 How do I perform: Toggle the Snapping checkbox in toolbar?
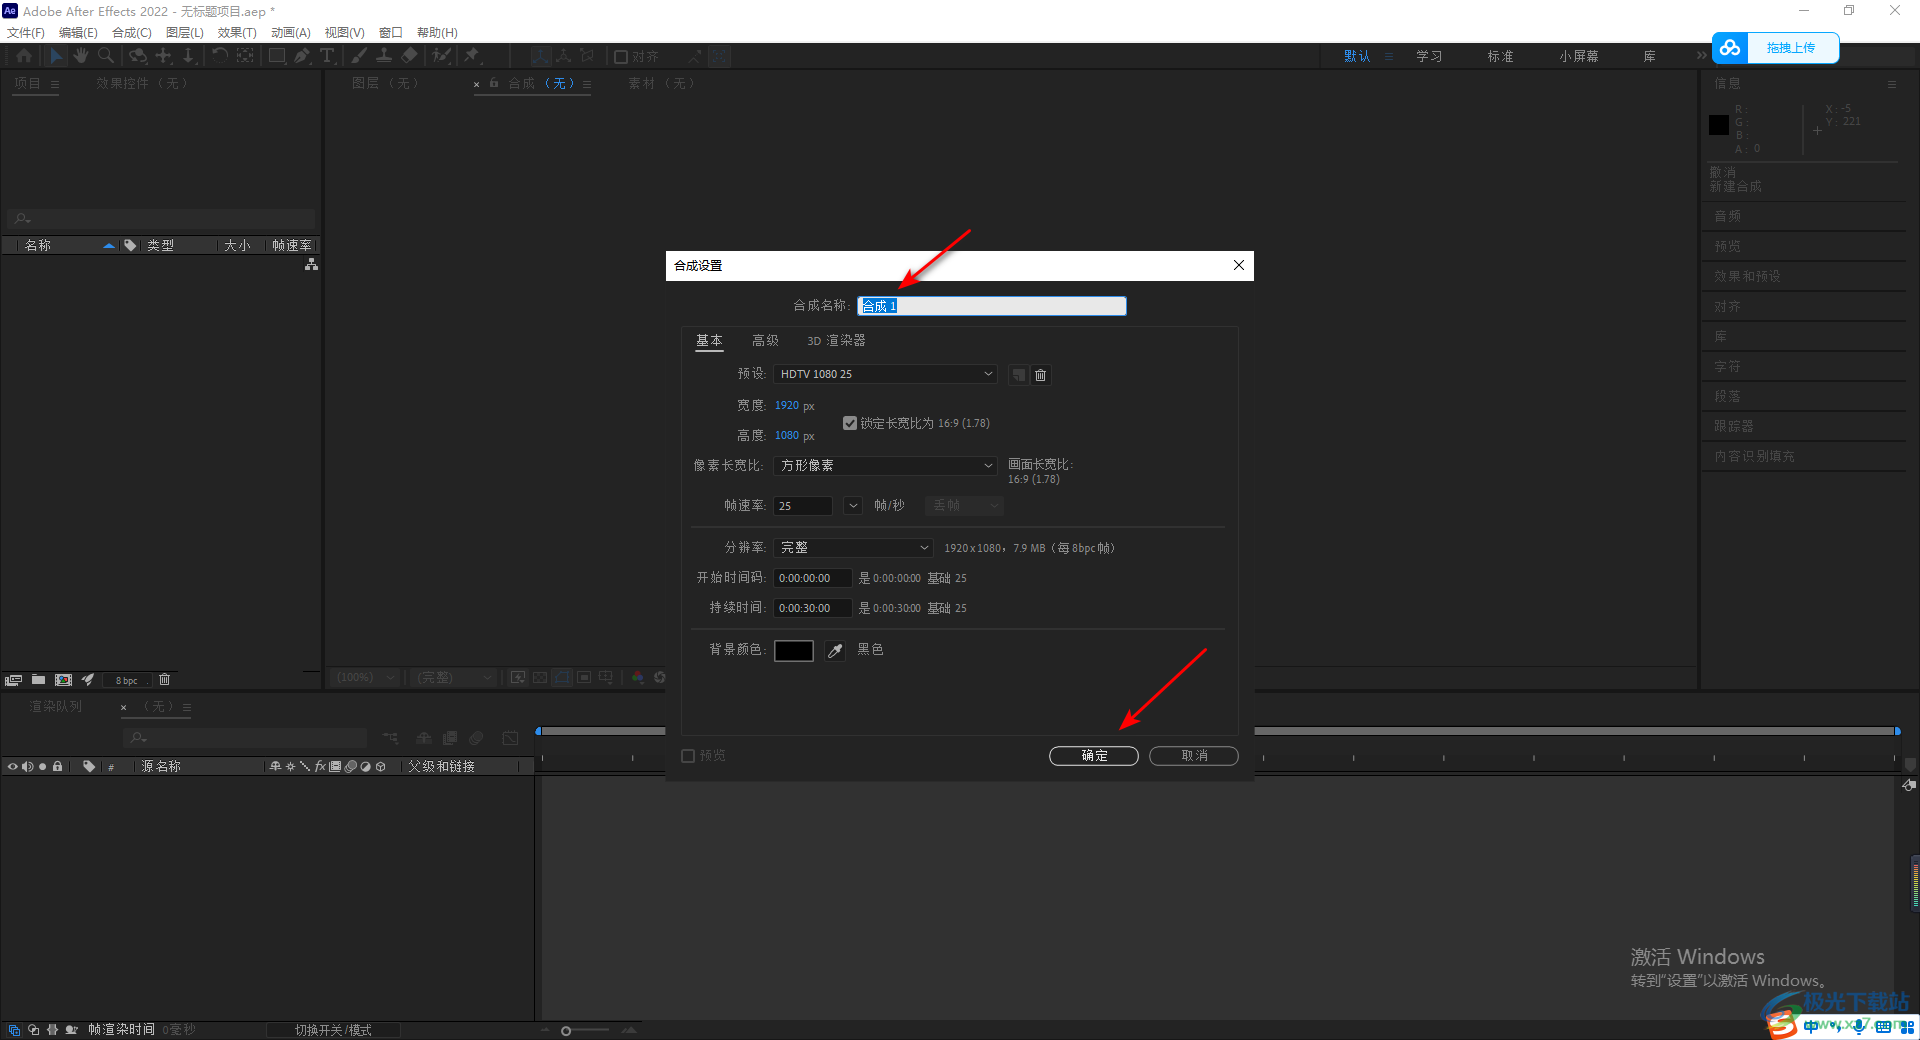tap(621, 57)
